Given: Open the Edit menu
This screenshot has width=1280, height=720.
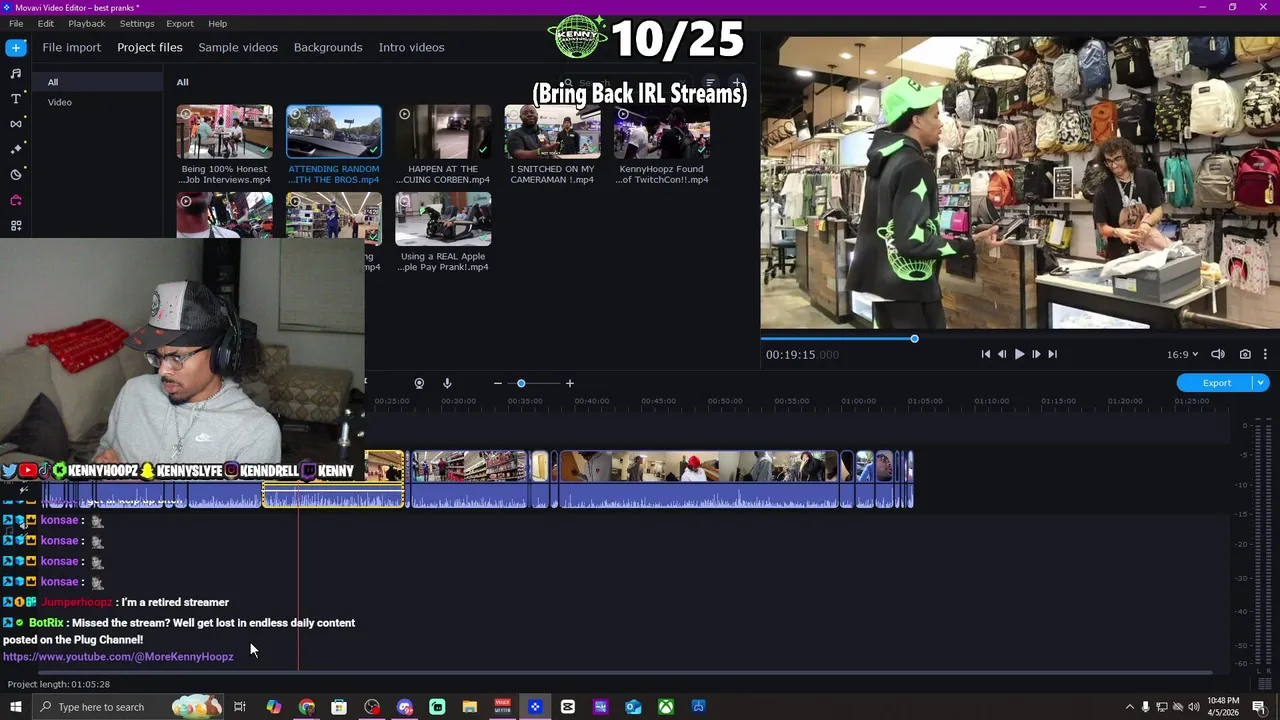Looking at the screenshot, I should coord(46,23).
